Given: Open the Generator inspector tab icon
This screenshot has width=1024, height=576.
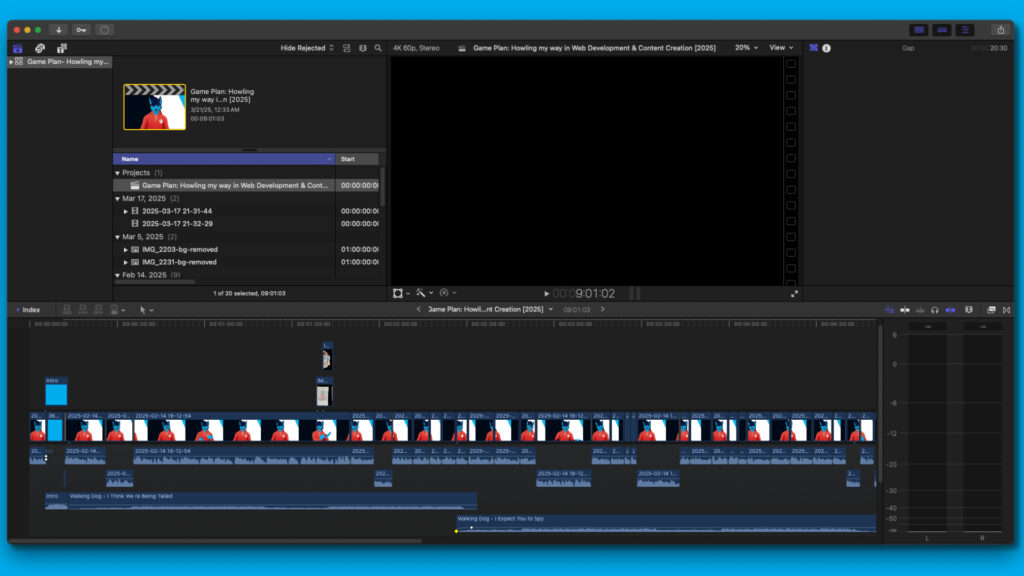Looking at the screenshot, I should pyautogui.click(x=814, y=48).
